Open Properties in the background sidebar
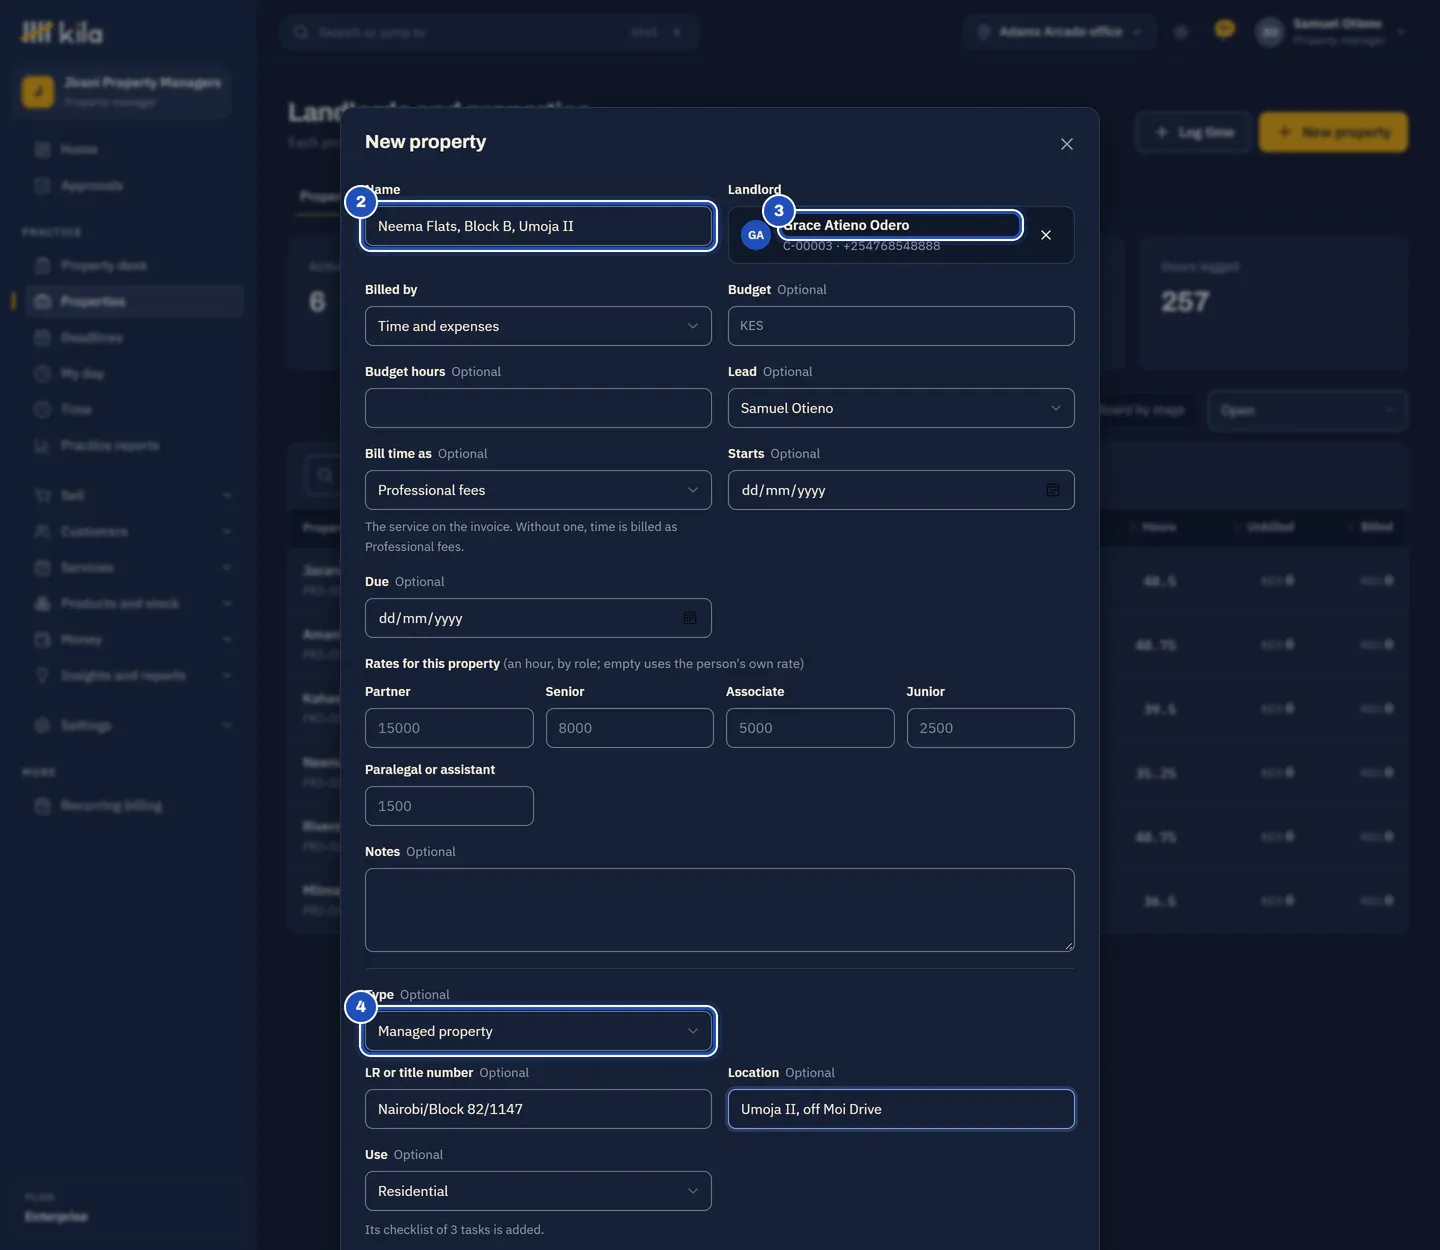This screenshot has width=1440, height=1250. click(134, 302)
